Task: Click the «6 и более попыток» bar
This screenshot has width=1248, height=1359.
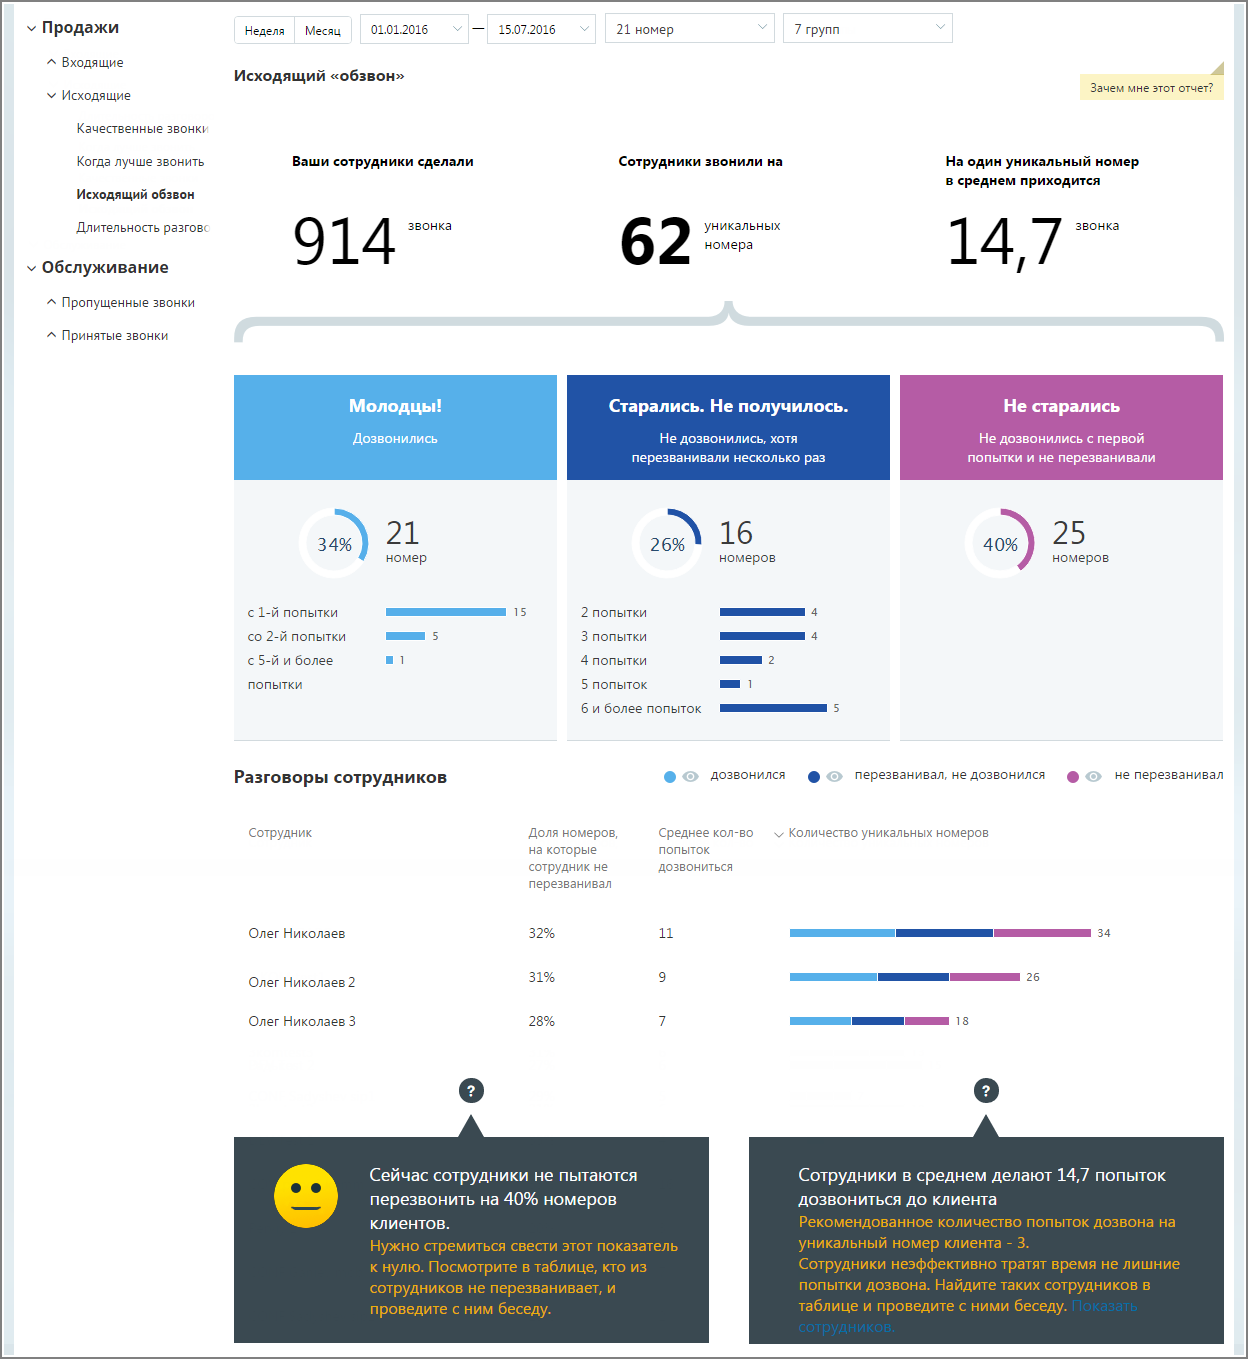Action: [773, 708]
